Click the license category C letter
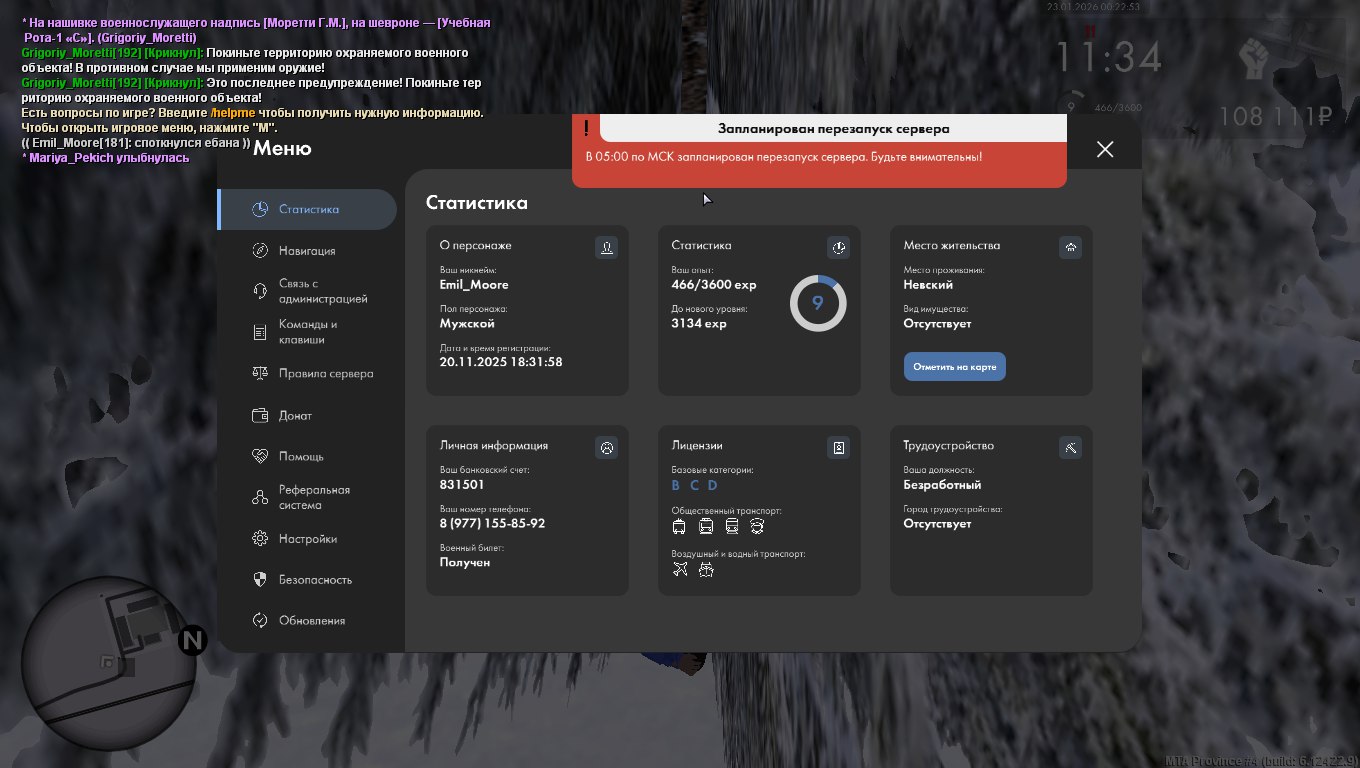1360x768 pixels. pyautogui.click(x=694, y=486)
